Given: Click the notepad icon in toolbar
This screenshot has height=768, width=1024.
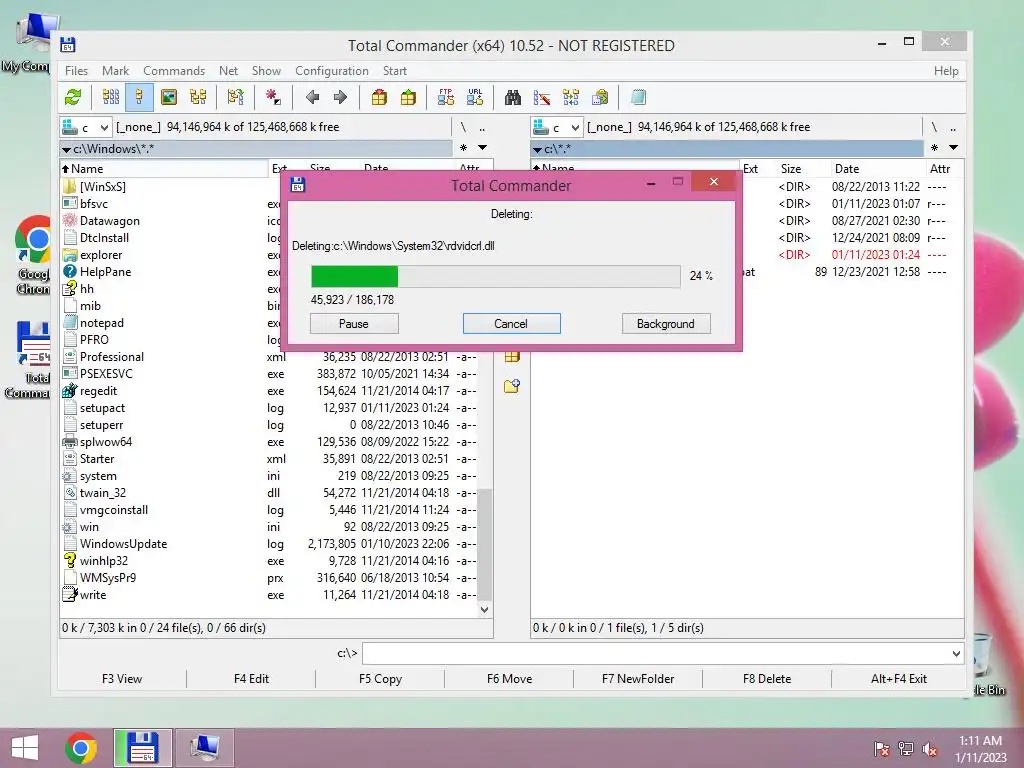Looking at the screenshot, I should click(638, 97).
